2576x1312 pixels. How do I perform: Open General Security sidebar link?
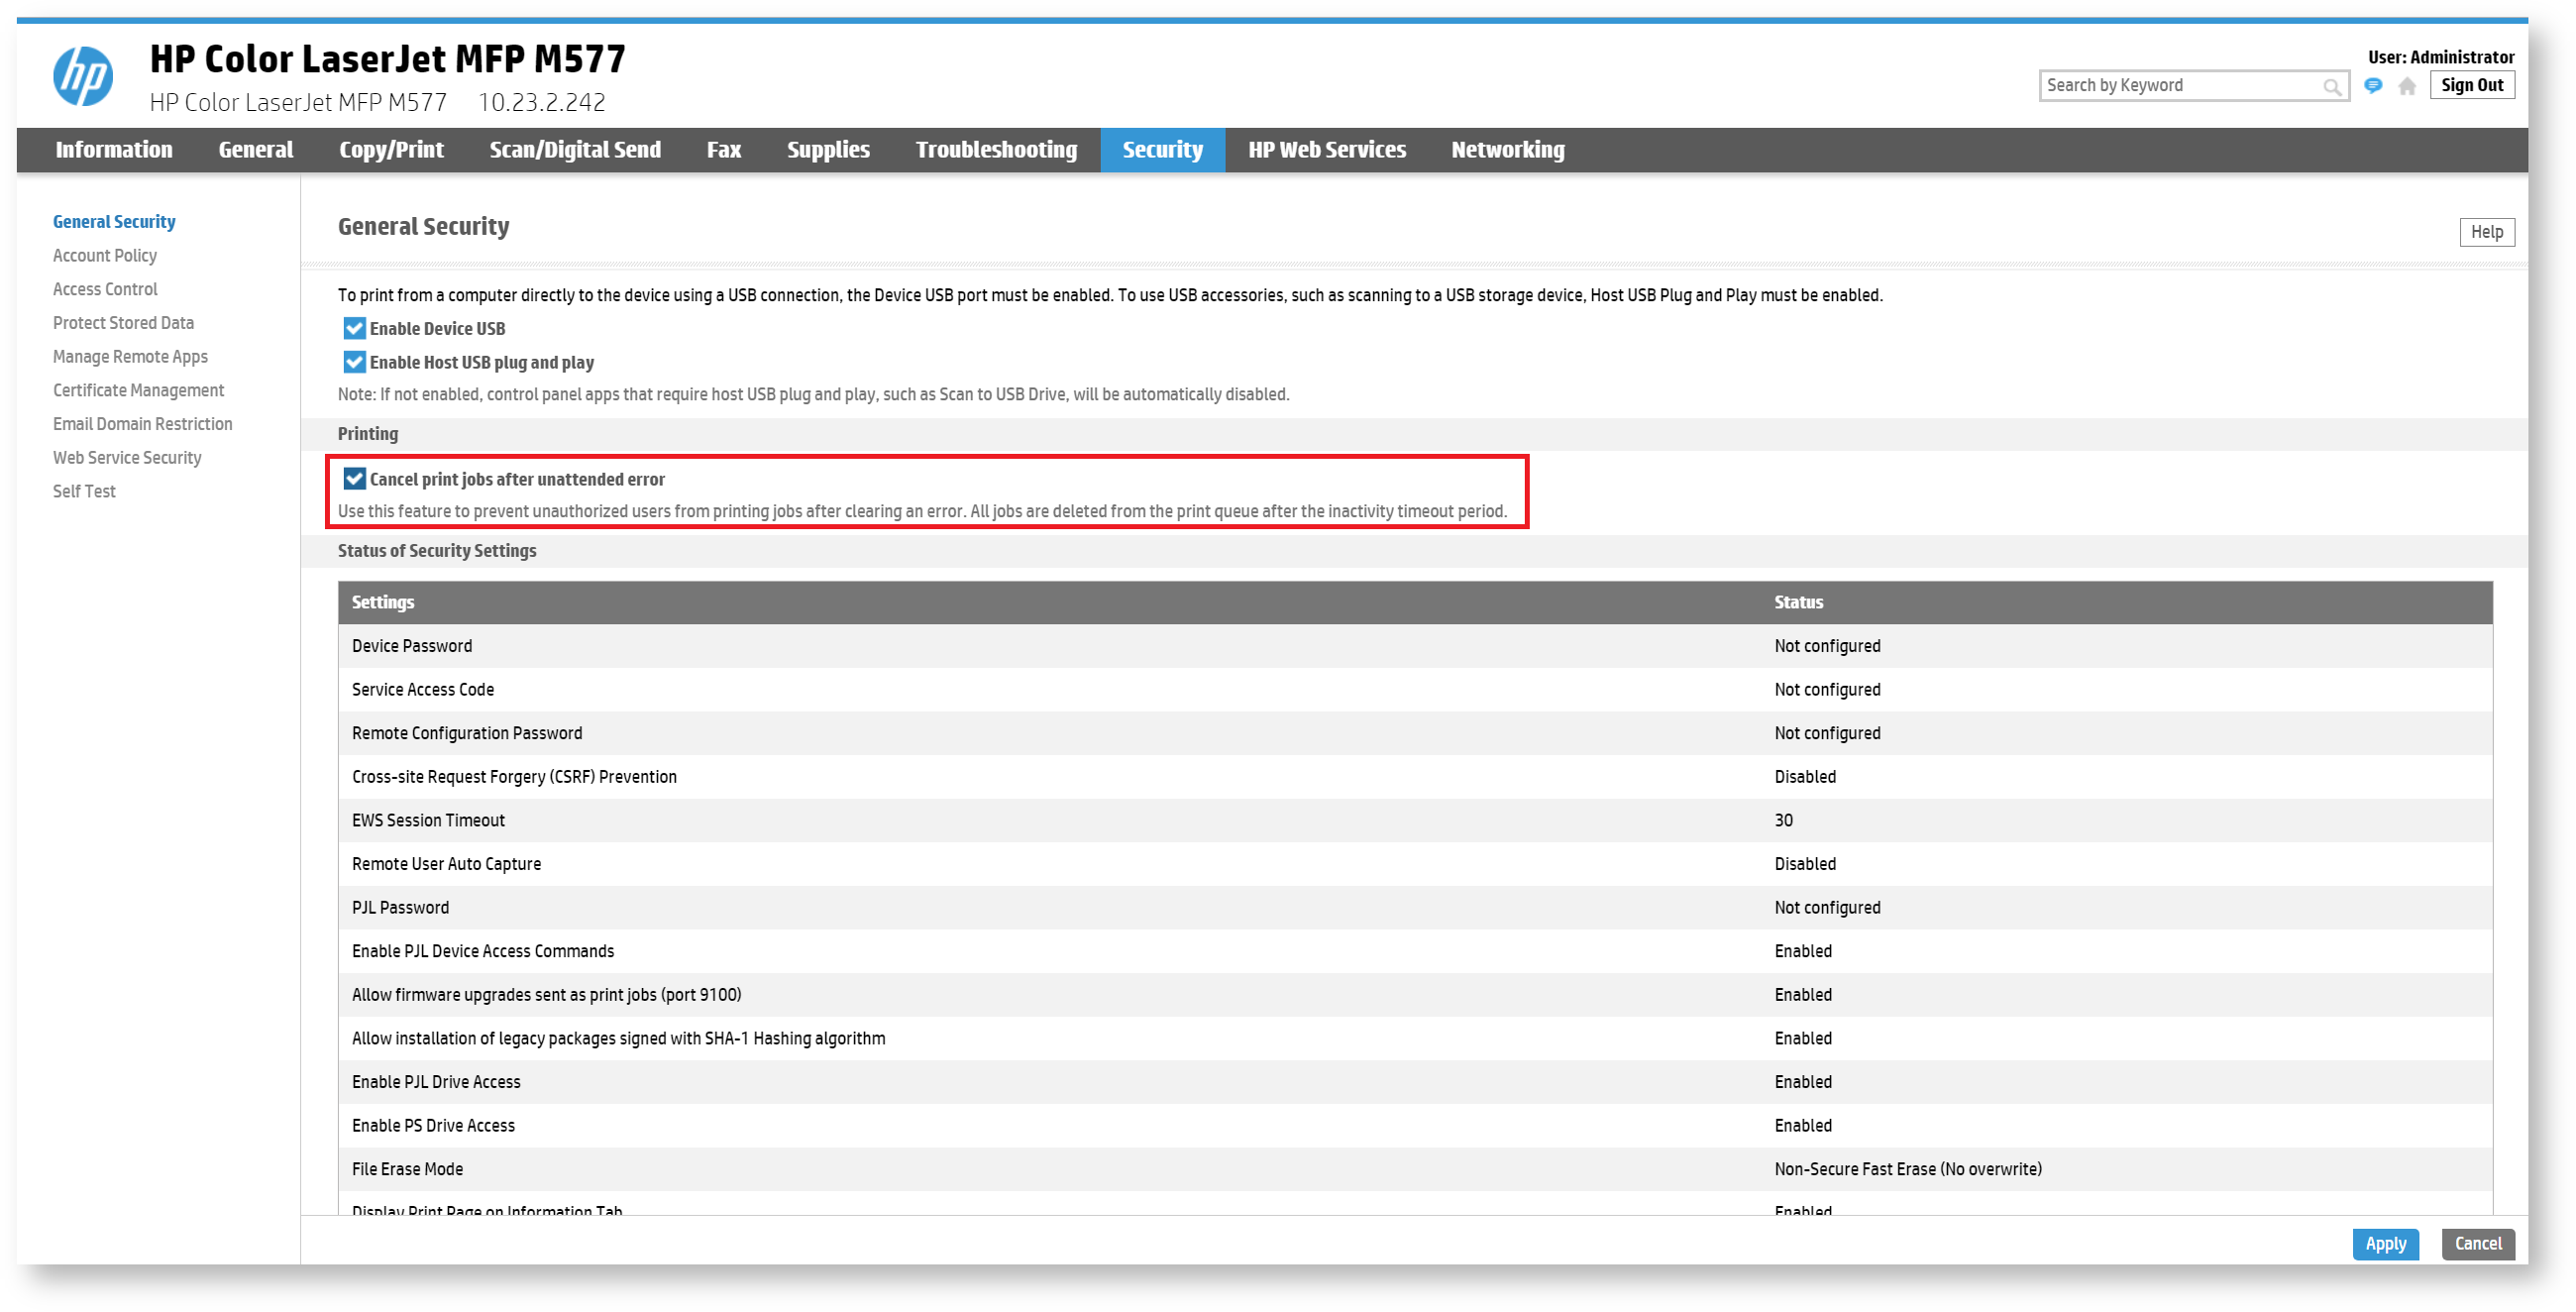tap(114, 222)
